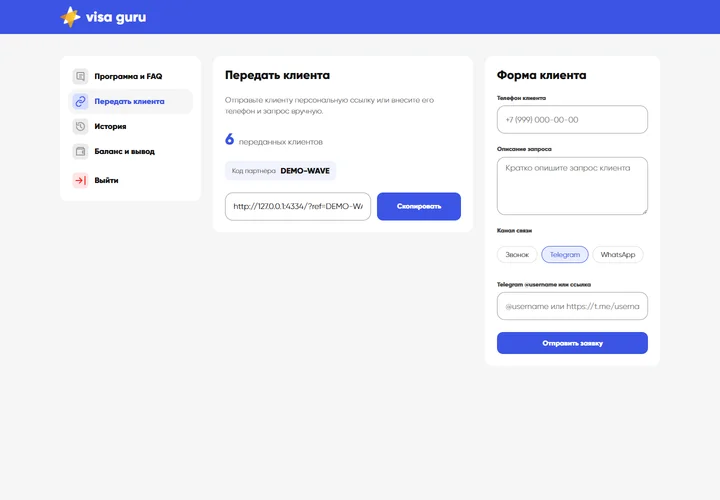
Task: Focus the referral link URL field
Action: click(x=298, y=206)
